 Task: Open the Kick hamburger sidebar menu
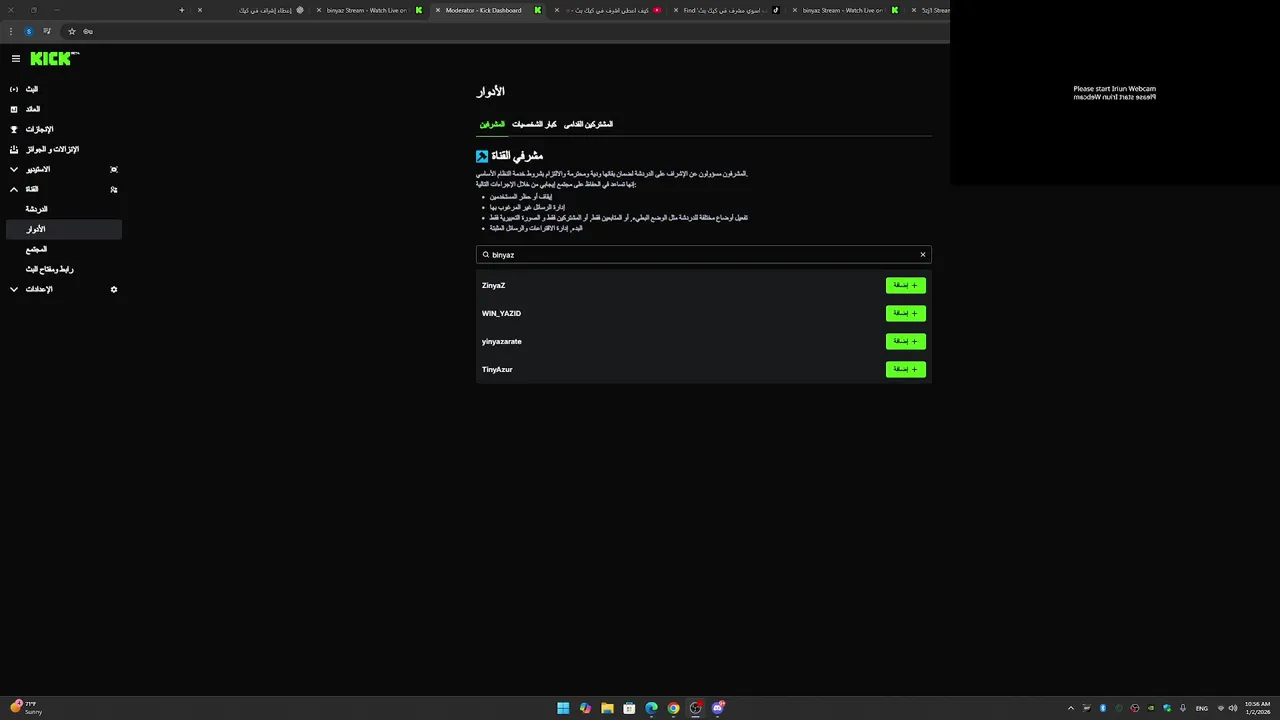pyautogui.click(x=16, y=59)
